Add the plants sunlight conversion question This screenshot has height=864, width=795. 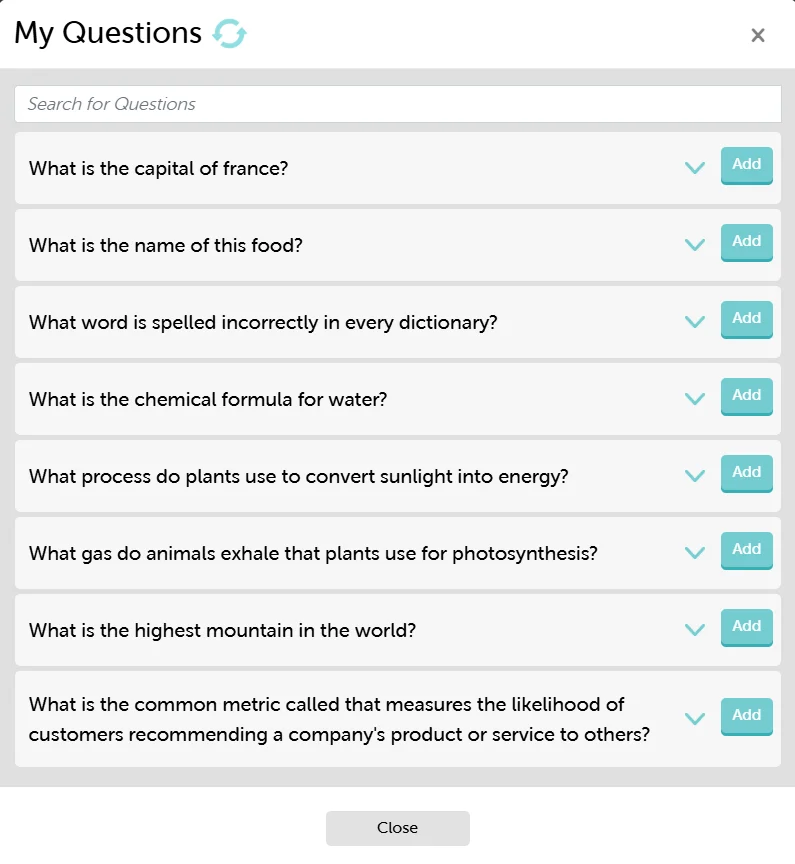[x=746, y=473]
